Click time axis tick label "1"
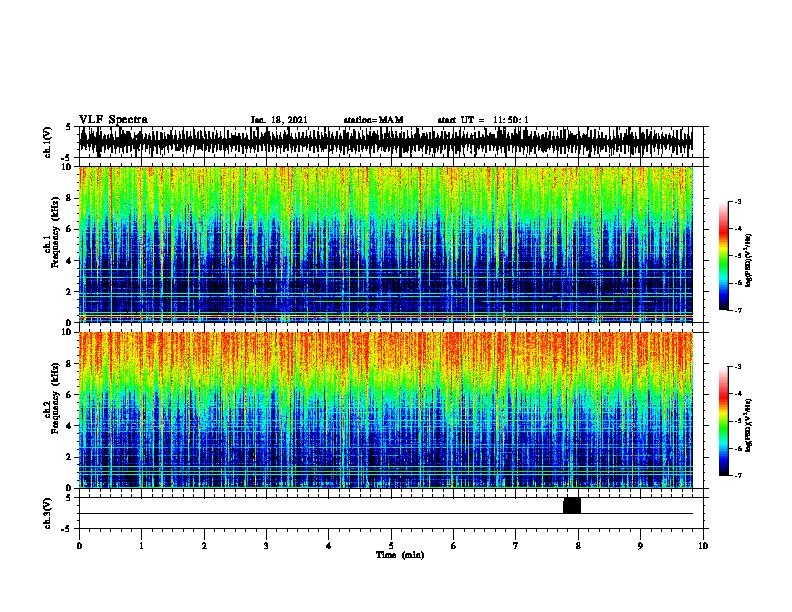Screen dimensions: 792x612 tap(141, 546)
